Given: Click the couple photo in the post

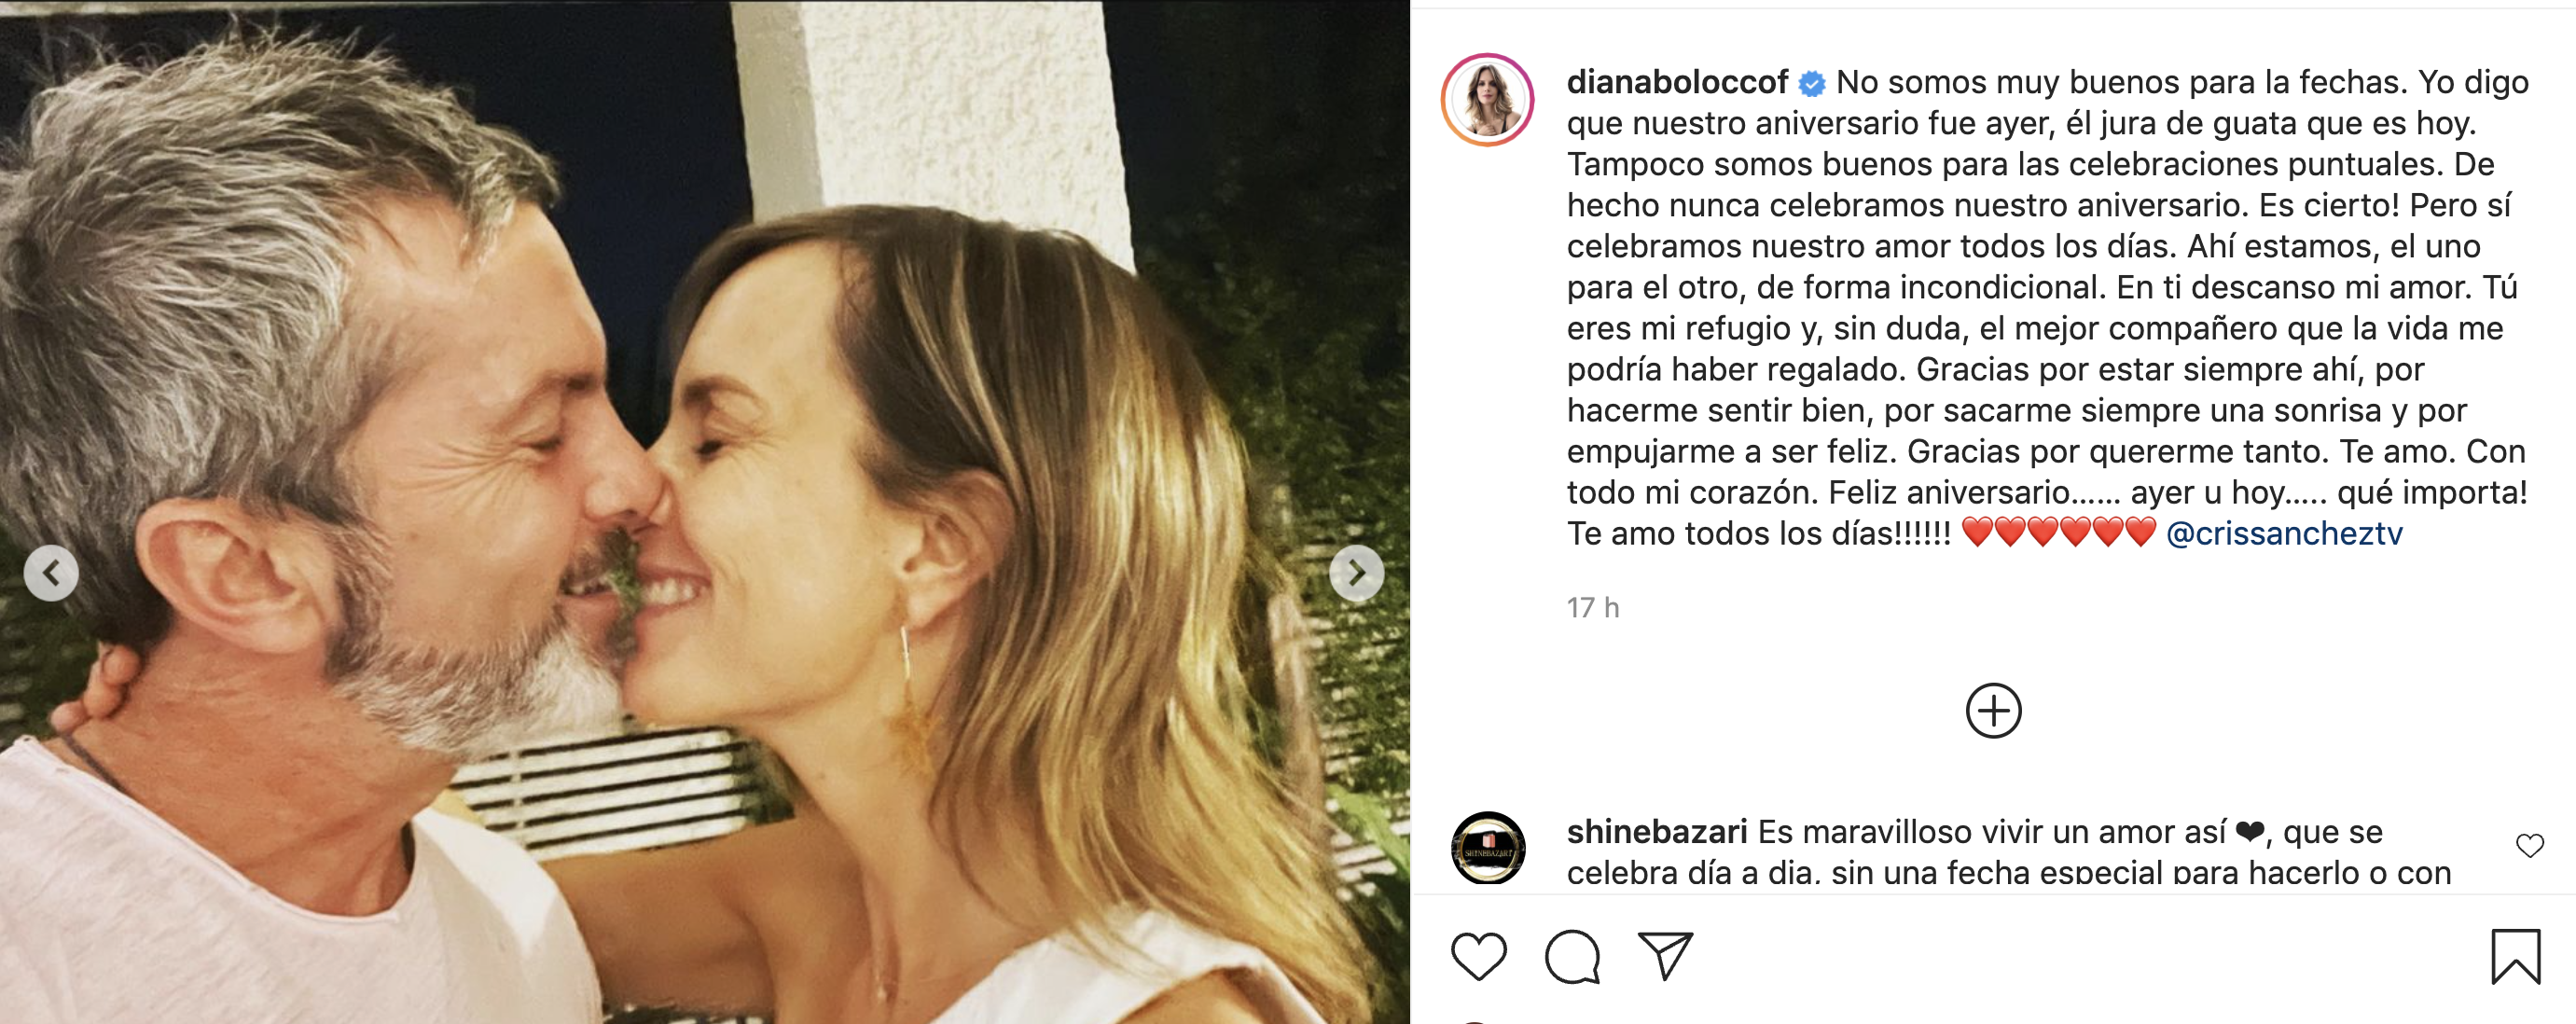Looking at the screenshot, I should click(705, 512).
